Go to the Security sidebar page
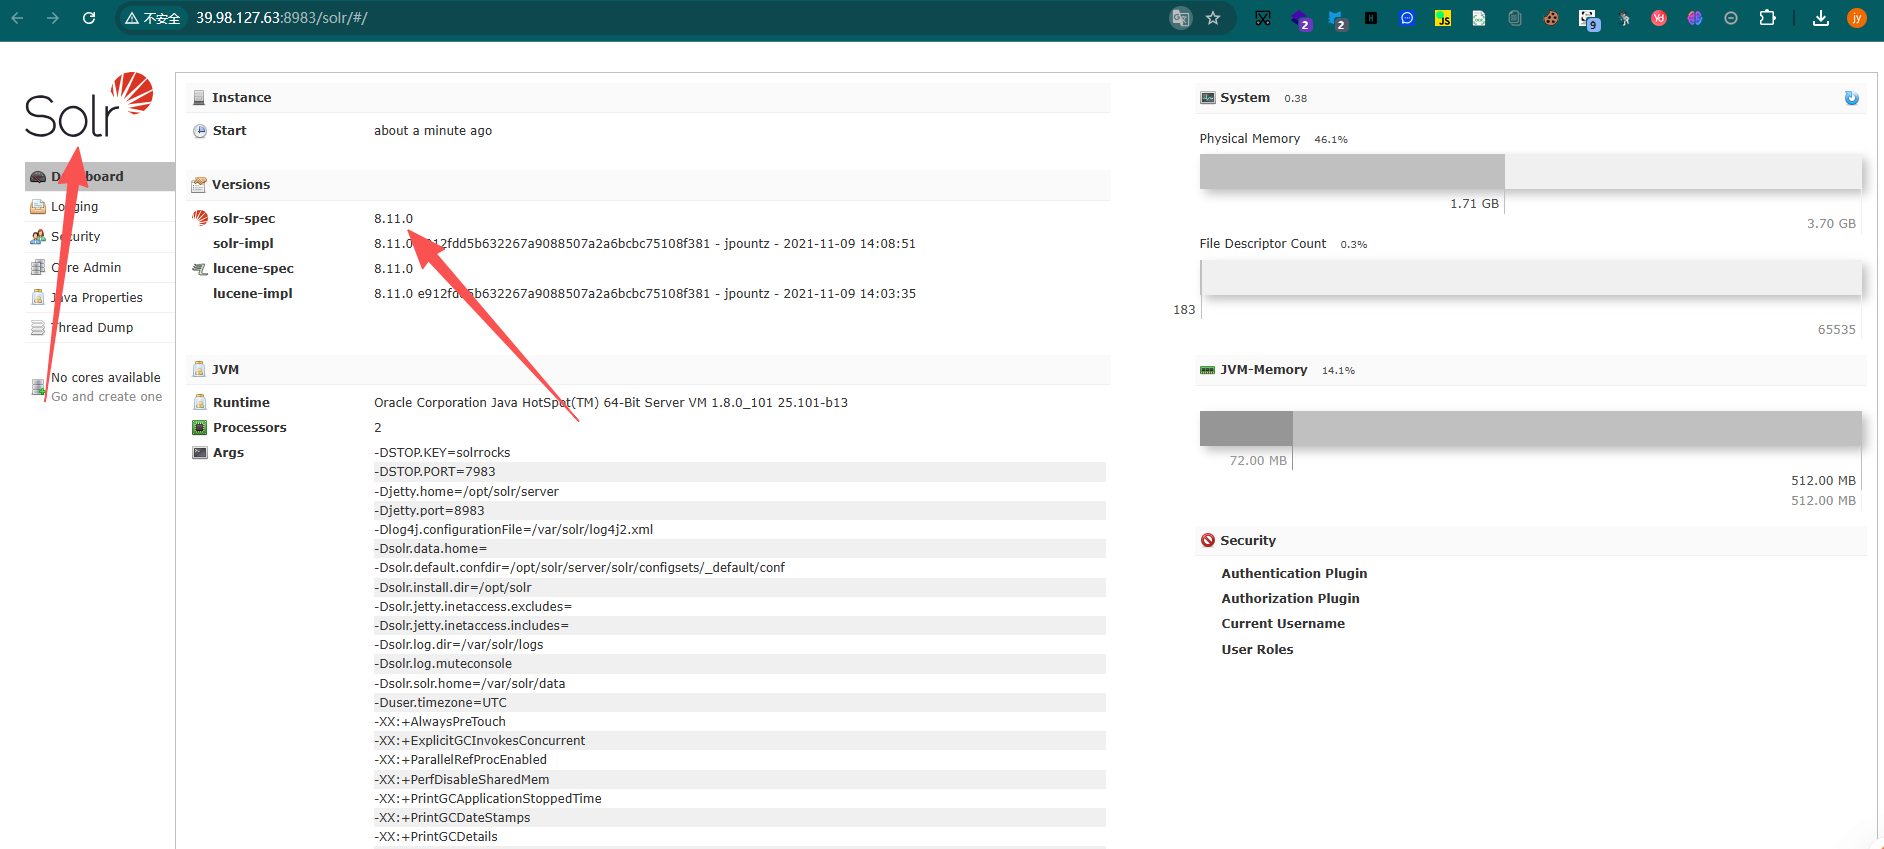The width and height of the screenshot is (1884, 849). [76, 237]
